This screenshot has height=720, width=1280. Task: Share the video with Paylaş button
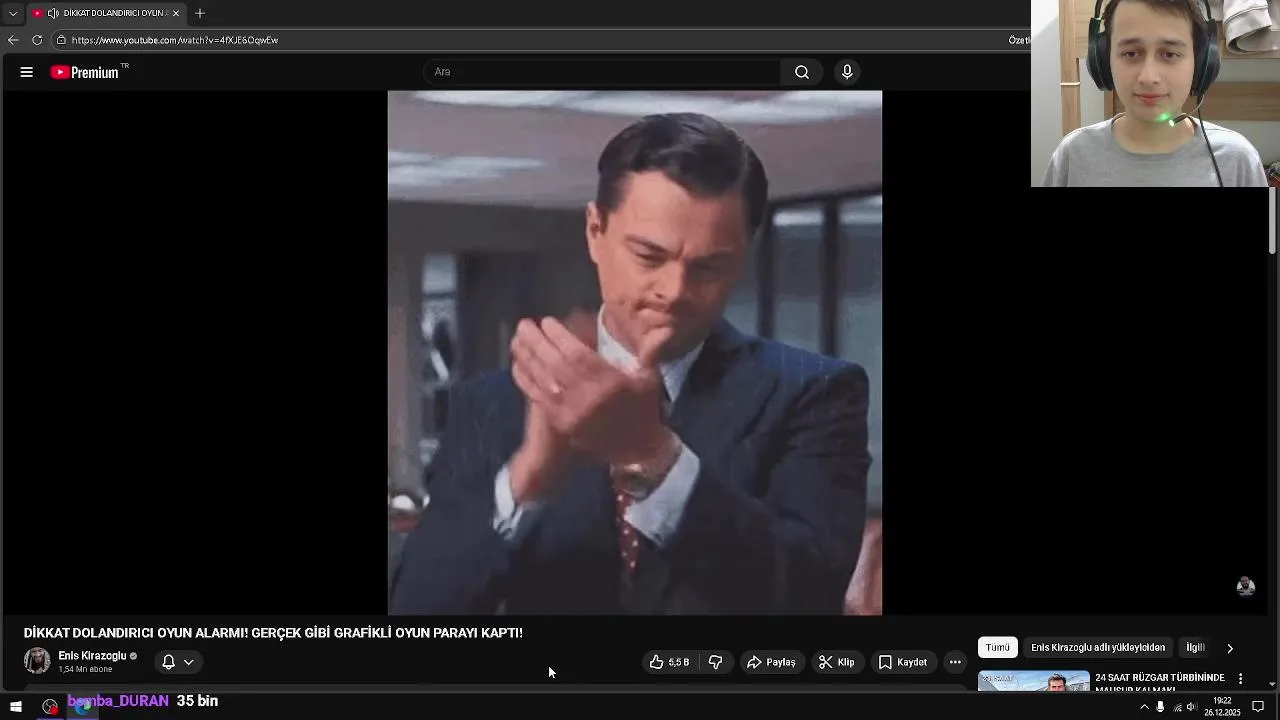pos(771,662)
